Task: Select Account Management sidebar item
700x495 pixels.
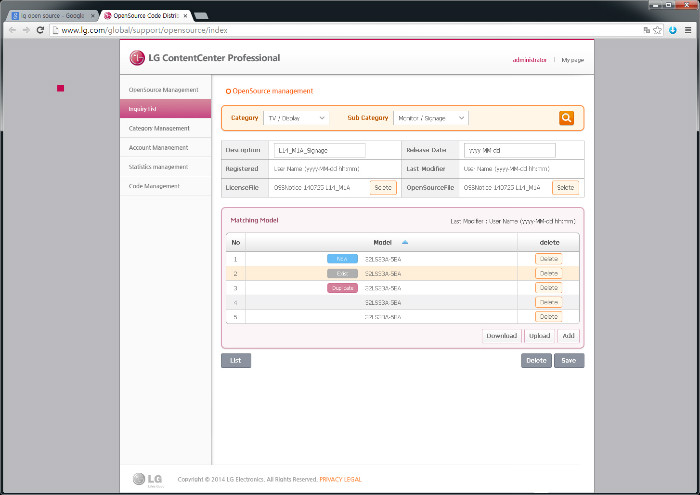Action: coord(158,147)
